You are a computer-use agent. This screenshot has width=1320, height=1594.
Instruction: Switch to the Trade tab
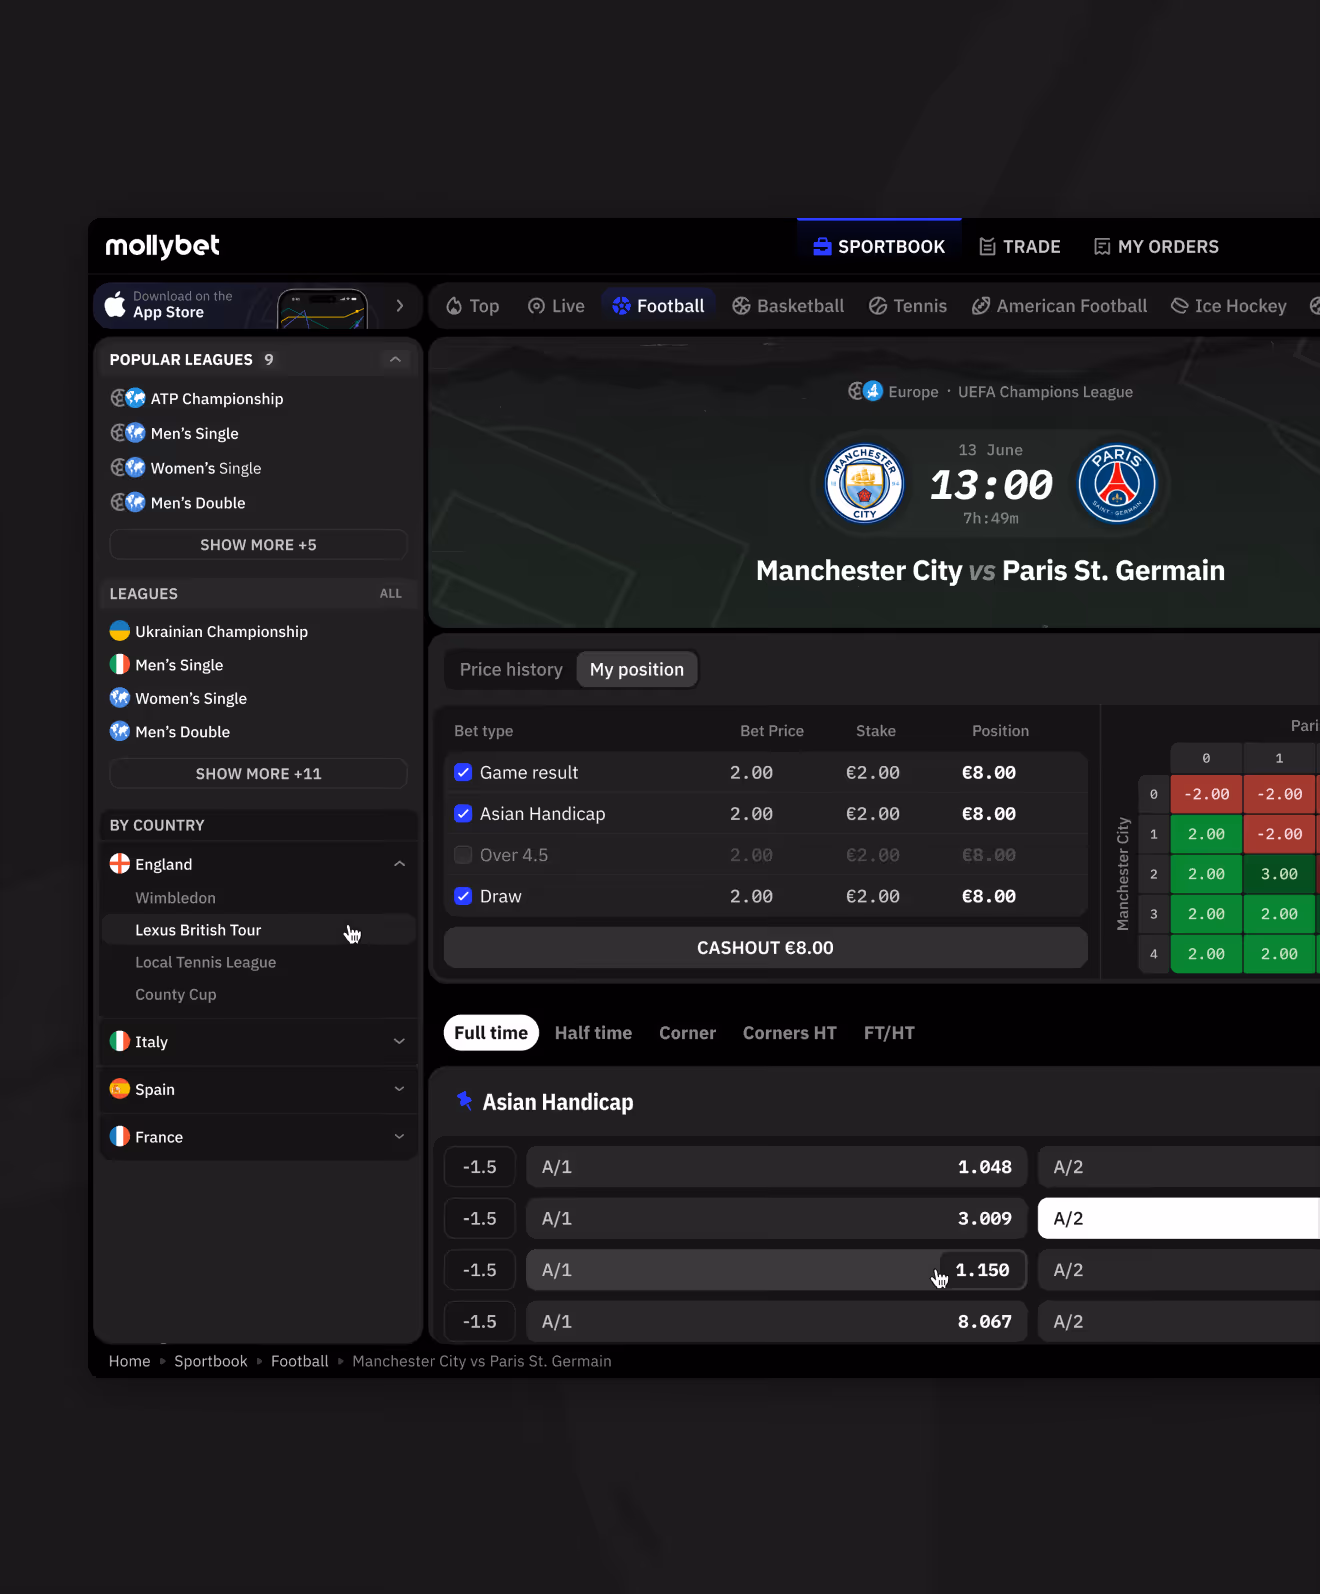1019,246
